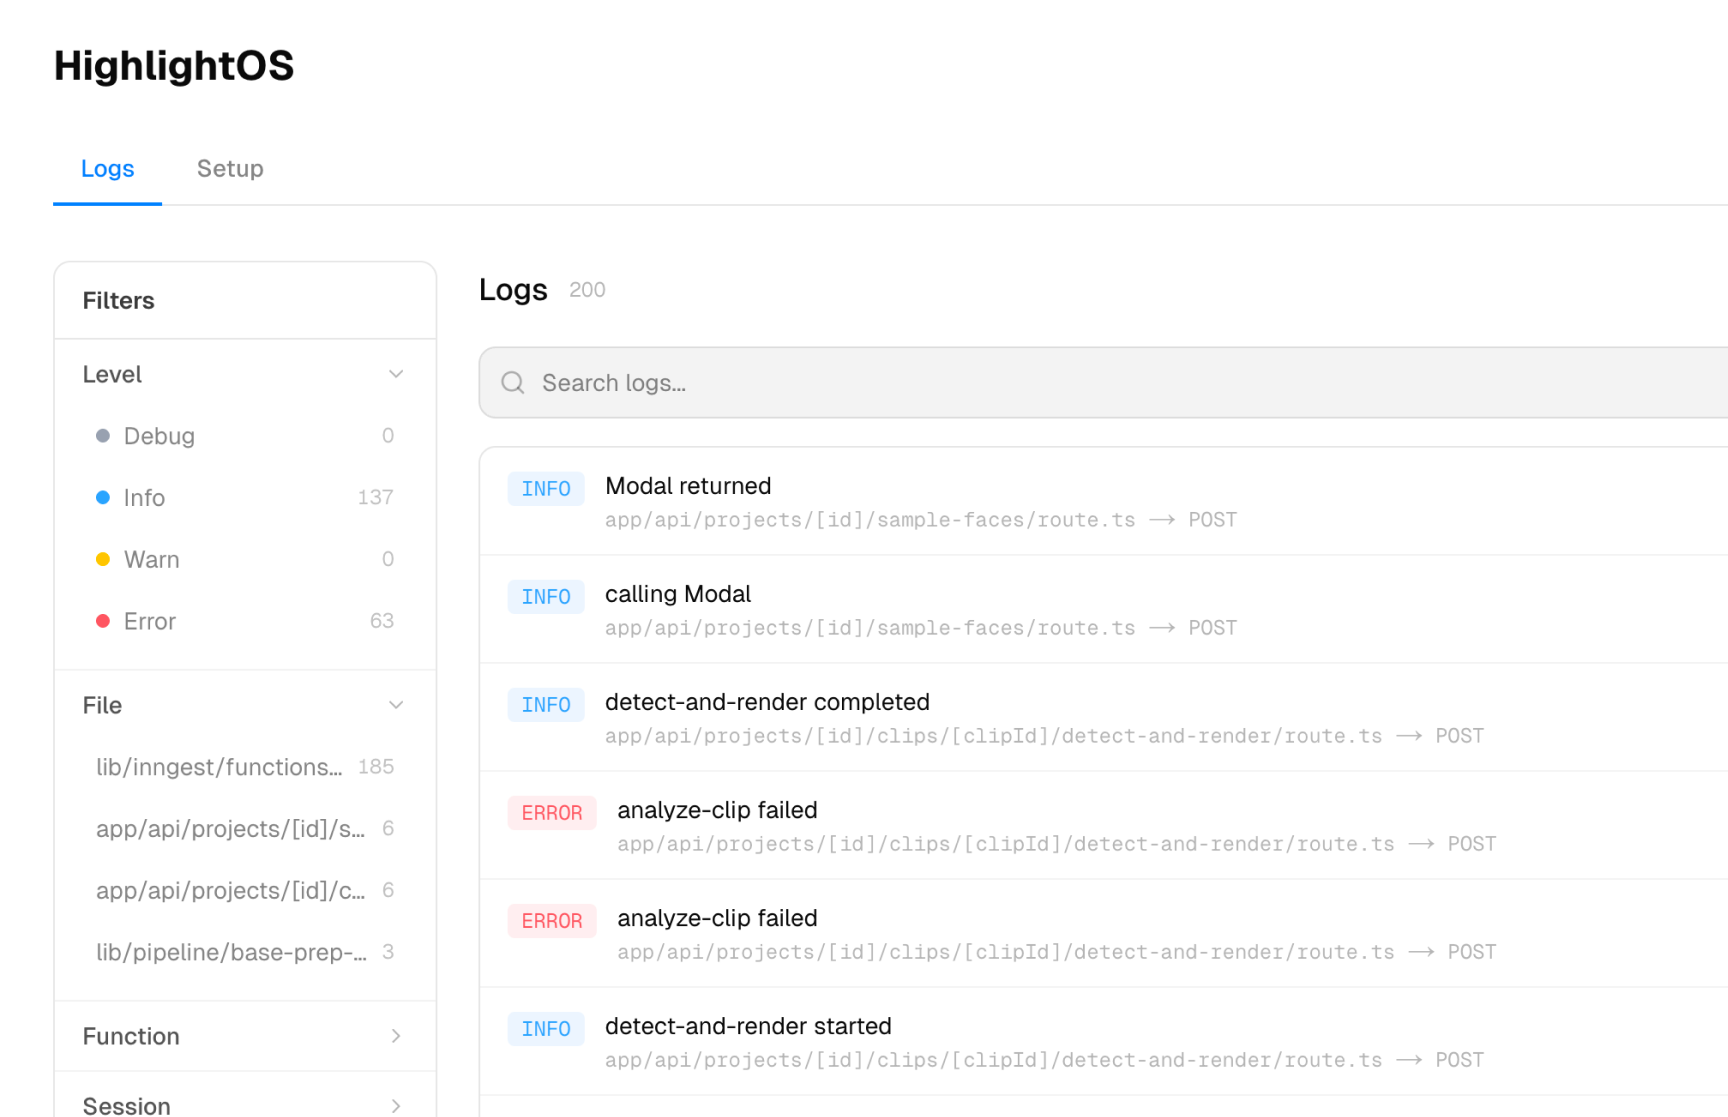Collapse the Level filter section
Image resolution: width=1728 pixels, height=1117 pixels.
click(x=396, y=374)
